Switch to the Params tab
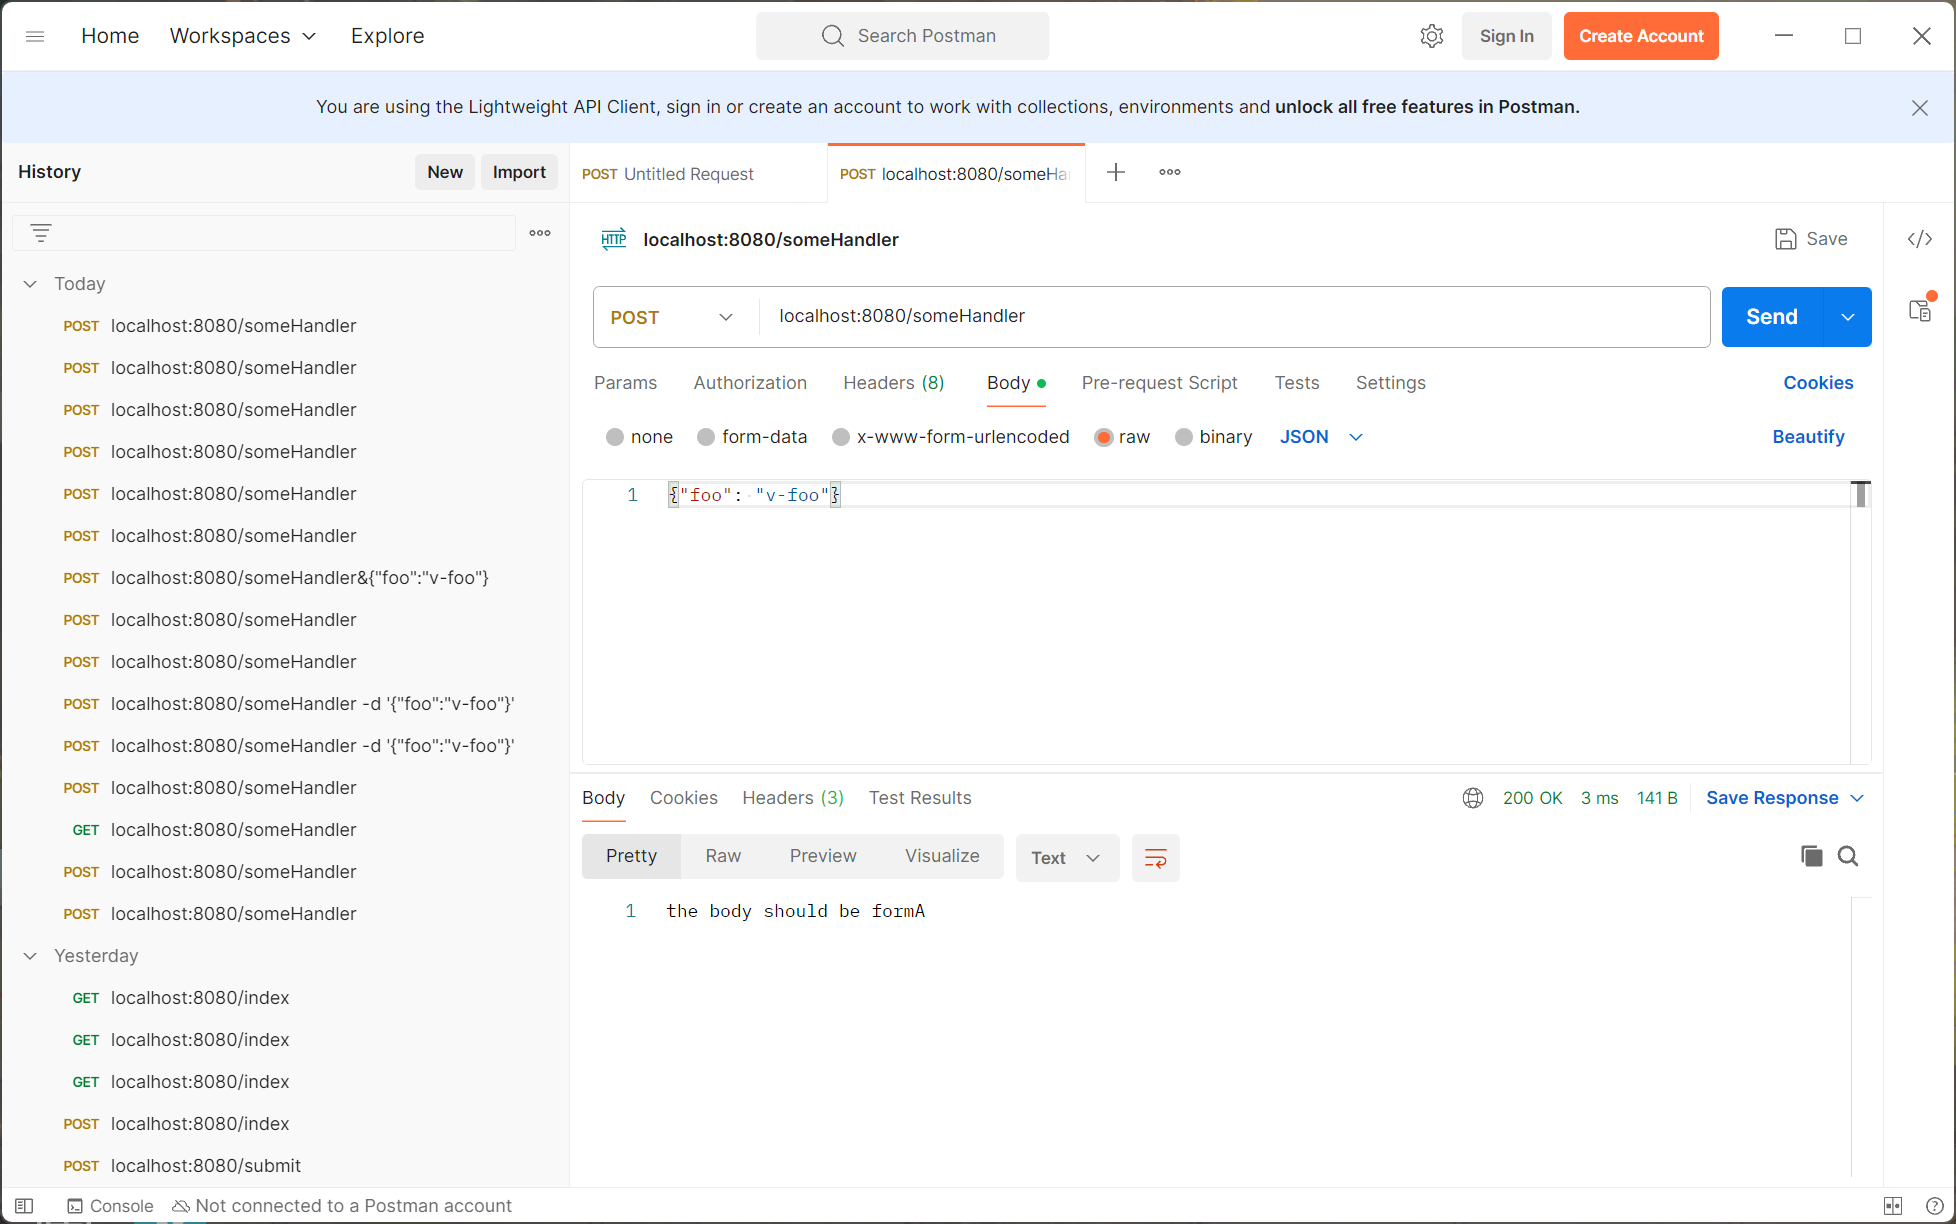This screenshot has height=1224, width=1956. tap(625, 383)
